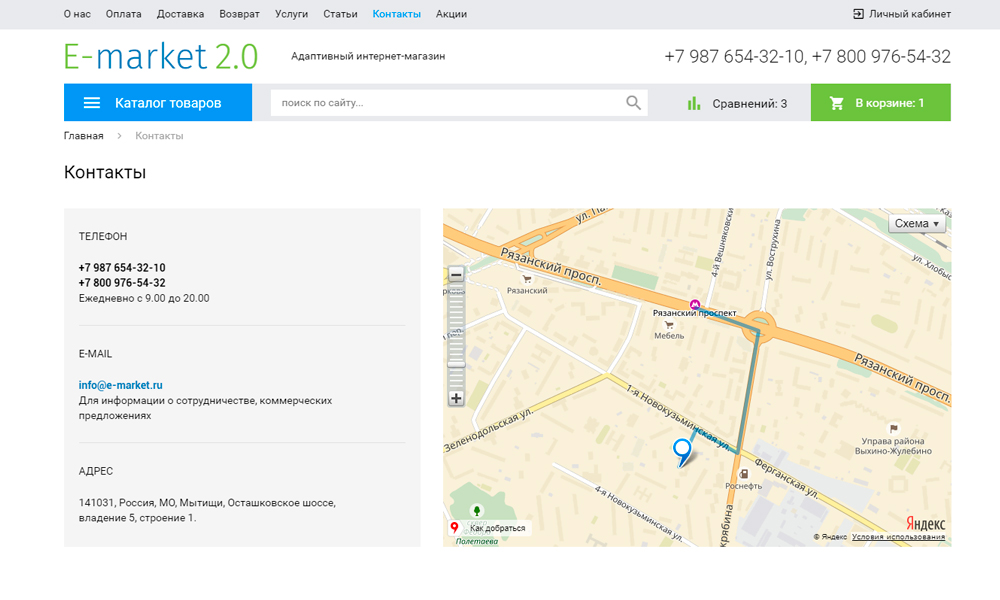Click the Ежедневно с 9.00 до 20.00 text
This screenshot has height=600, width=1000.
tap(144, 298)
